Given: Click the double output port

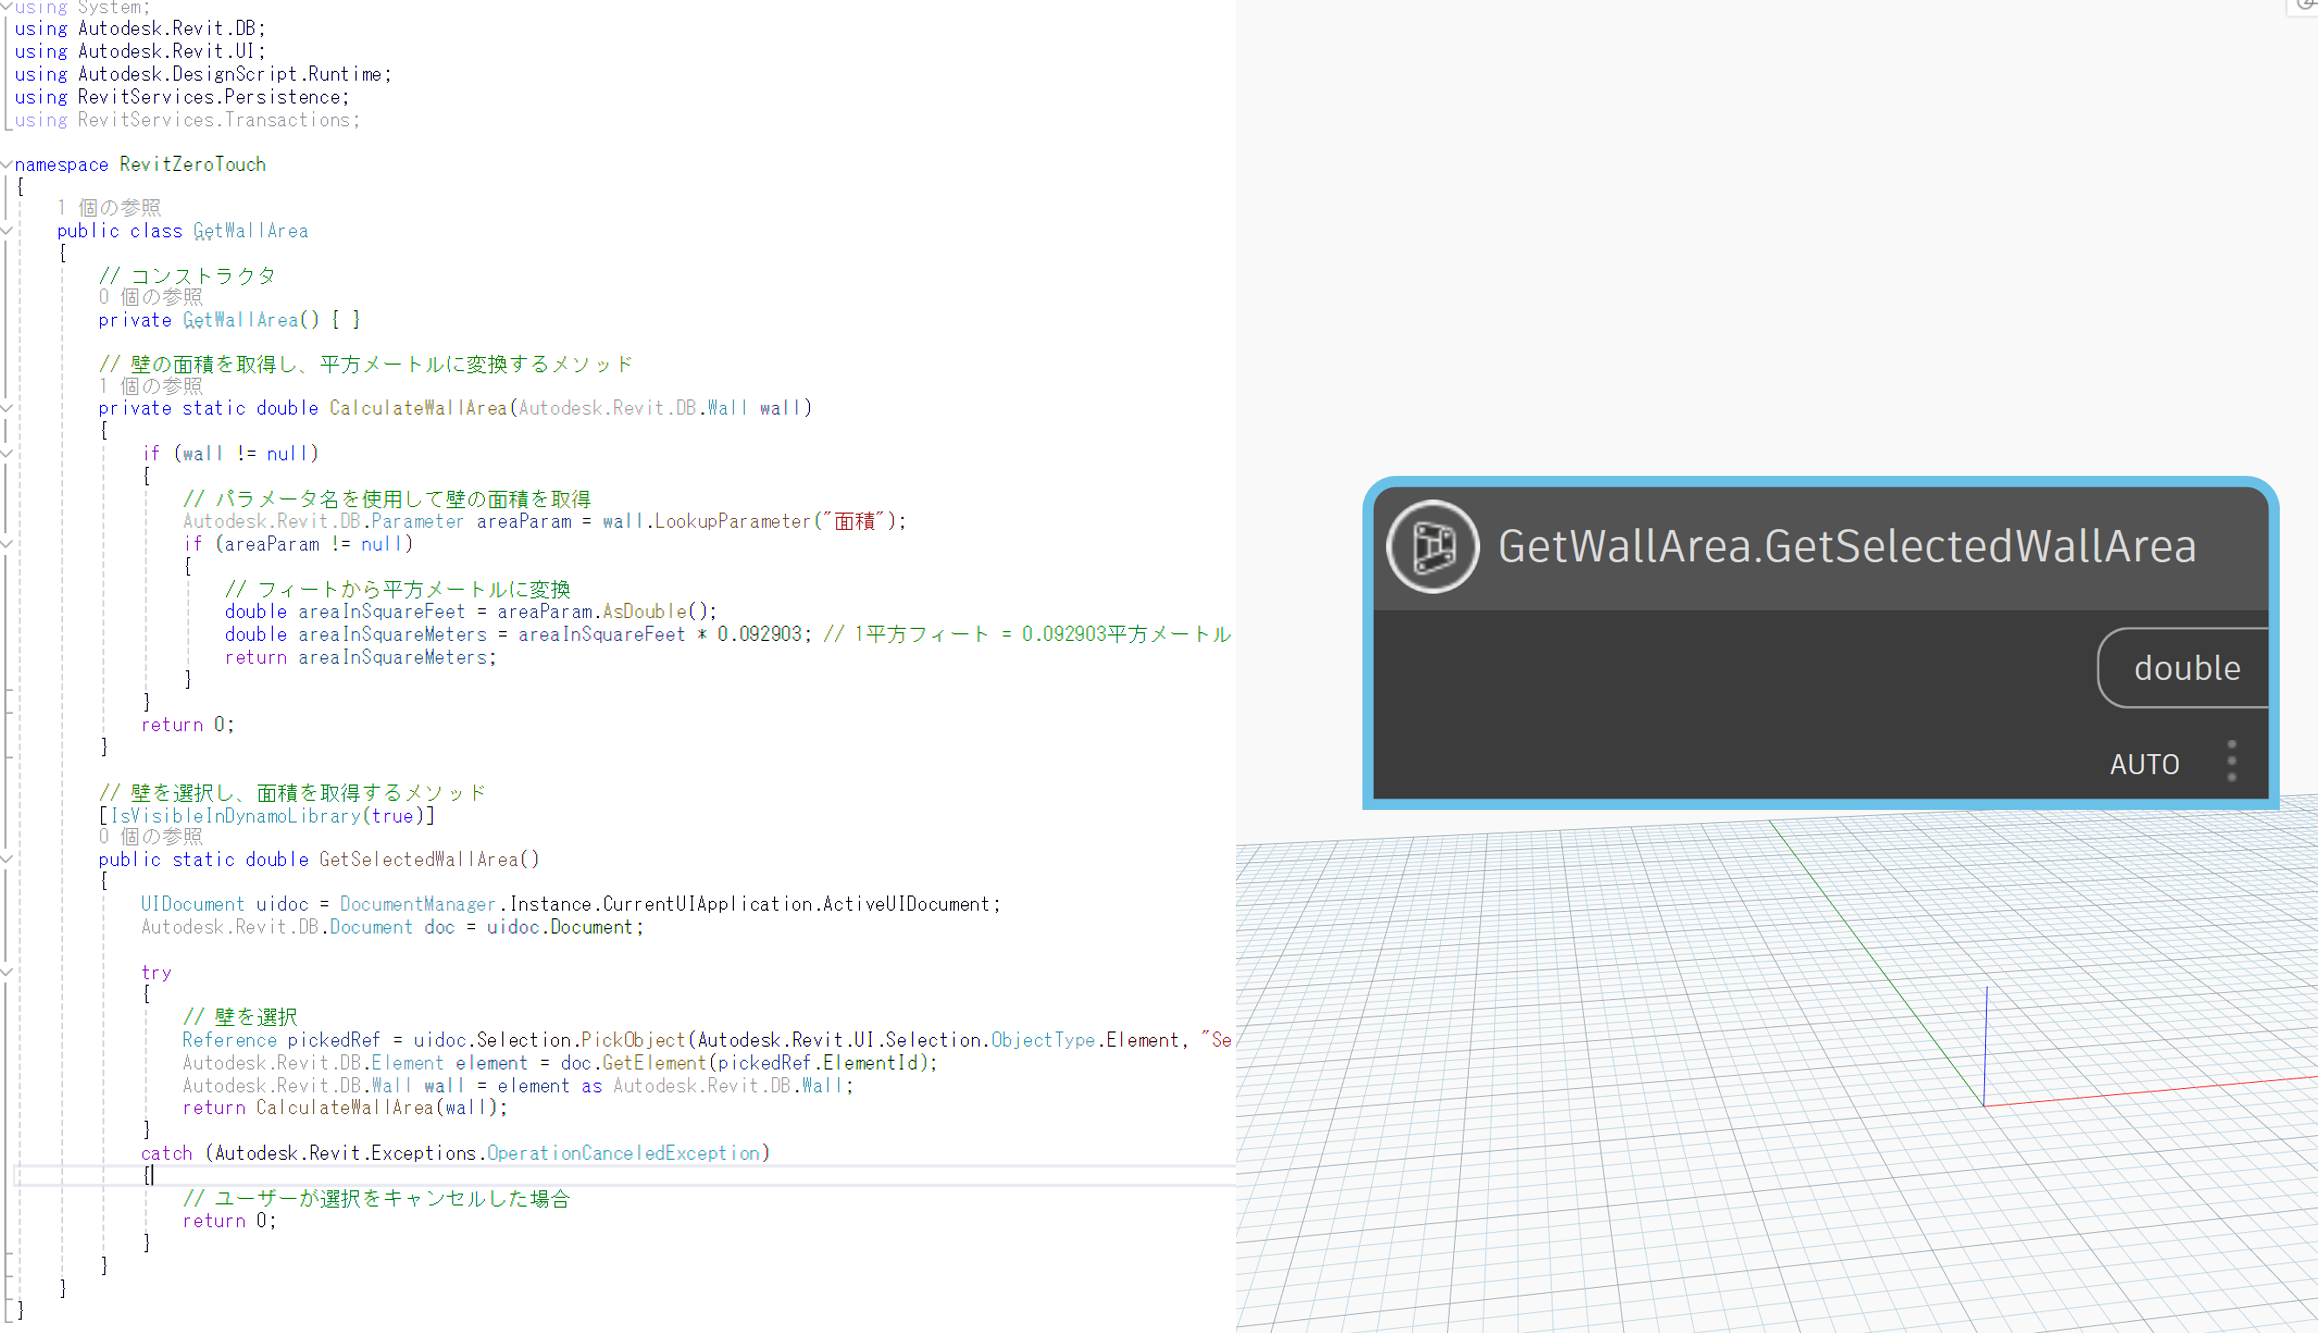Looking at the screenshot, I should 2185,668.
